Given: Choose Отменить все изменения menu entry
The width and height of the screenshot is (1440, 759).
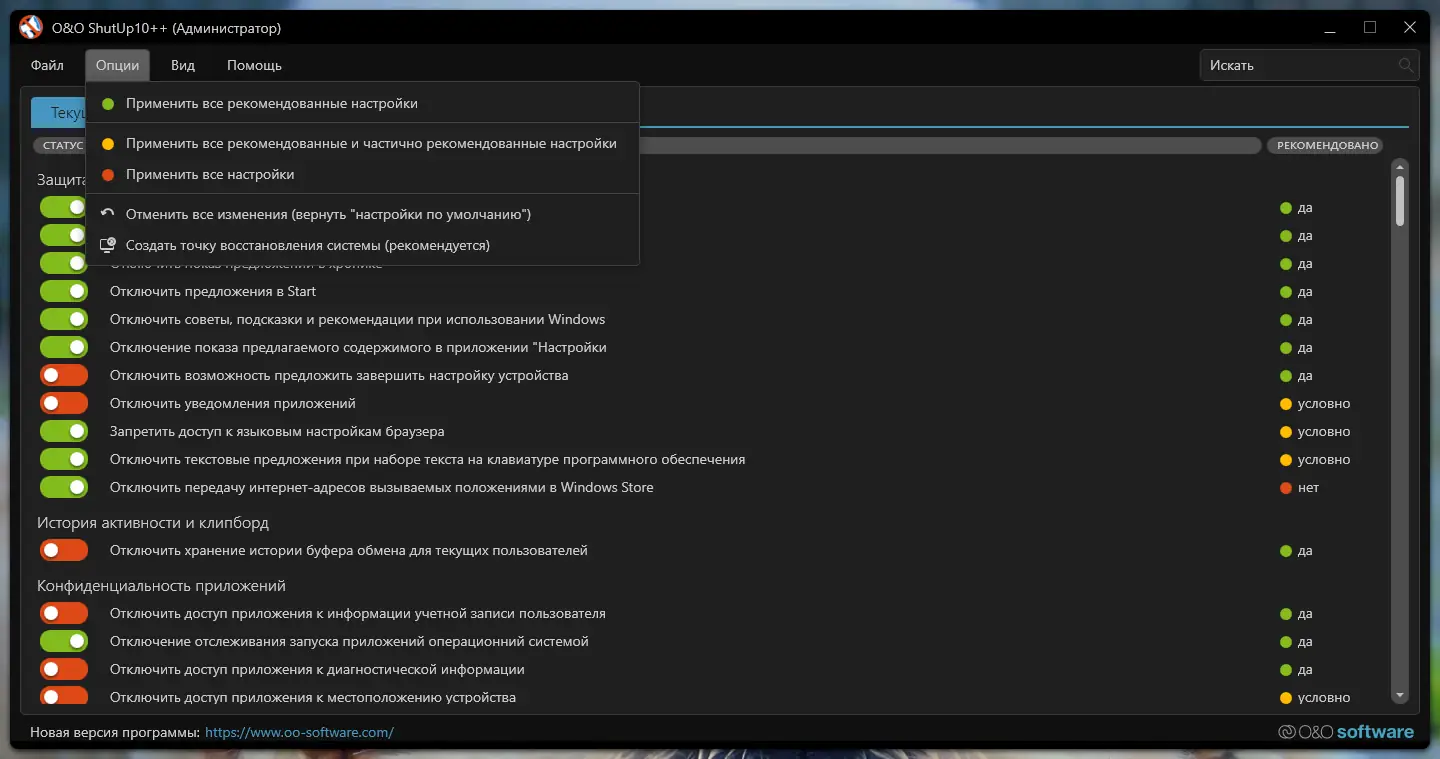Looking at the screenshot, I should coord(362,215).
